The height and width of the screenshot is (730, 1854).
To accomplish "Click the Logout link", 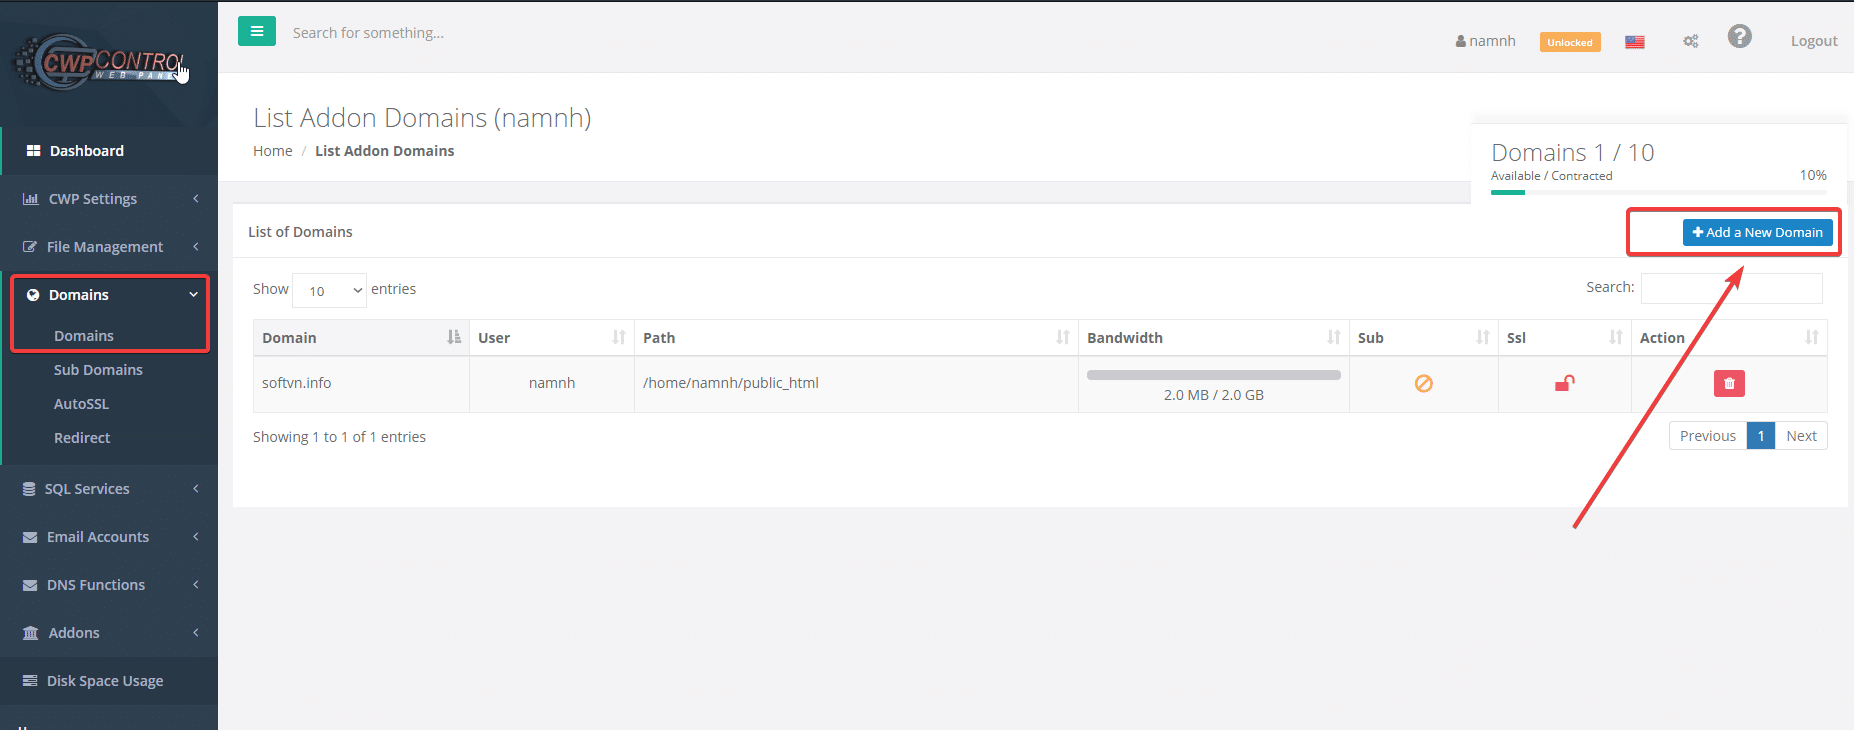I will tap(1813, 41).
